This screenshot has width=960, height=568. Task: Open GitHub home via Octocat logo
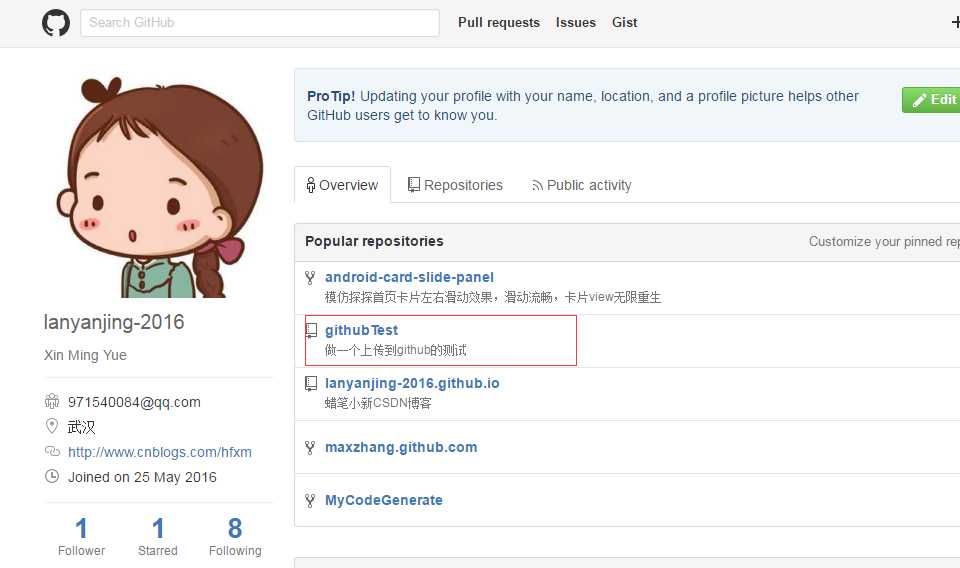point(56,23)
